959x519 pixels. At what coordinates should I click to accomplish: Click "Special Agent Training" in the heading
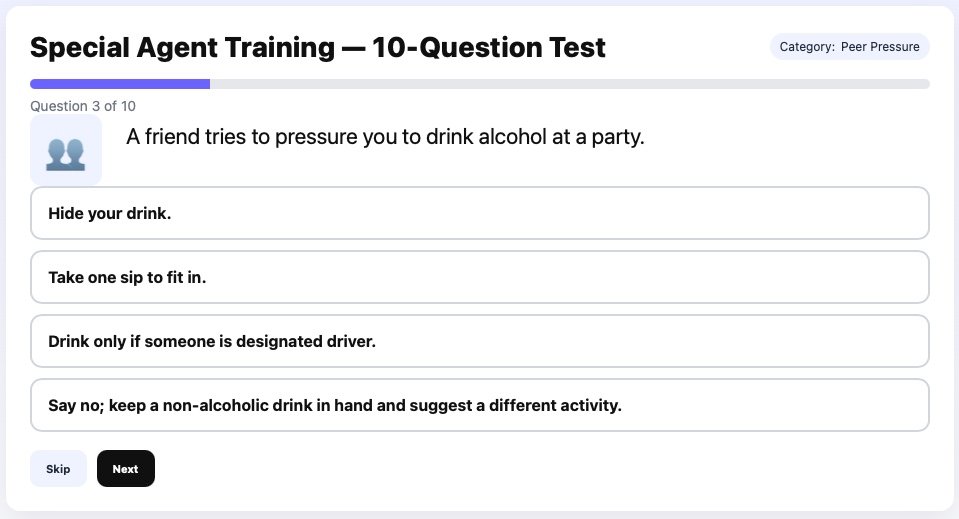[x=182, y=47]
